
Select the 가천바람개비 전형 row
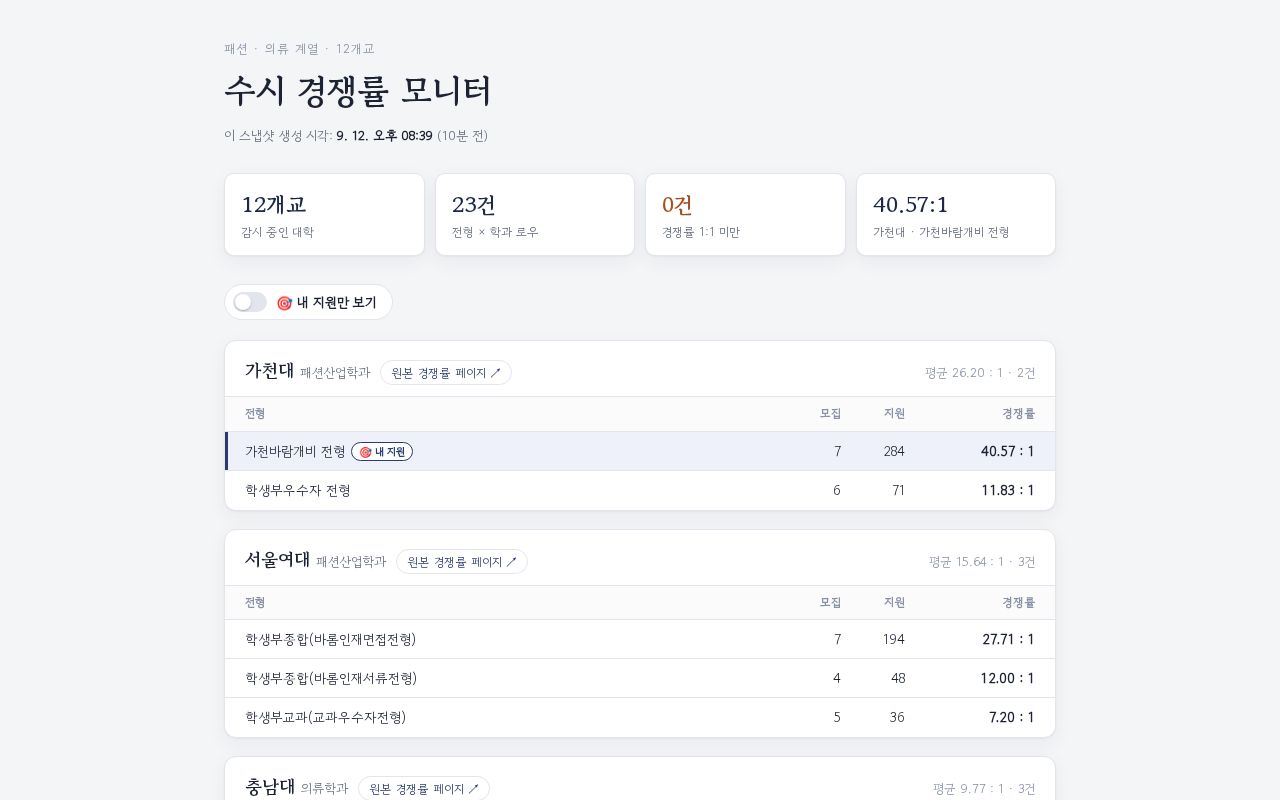pyautogui.click(x=640, y=451)
